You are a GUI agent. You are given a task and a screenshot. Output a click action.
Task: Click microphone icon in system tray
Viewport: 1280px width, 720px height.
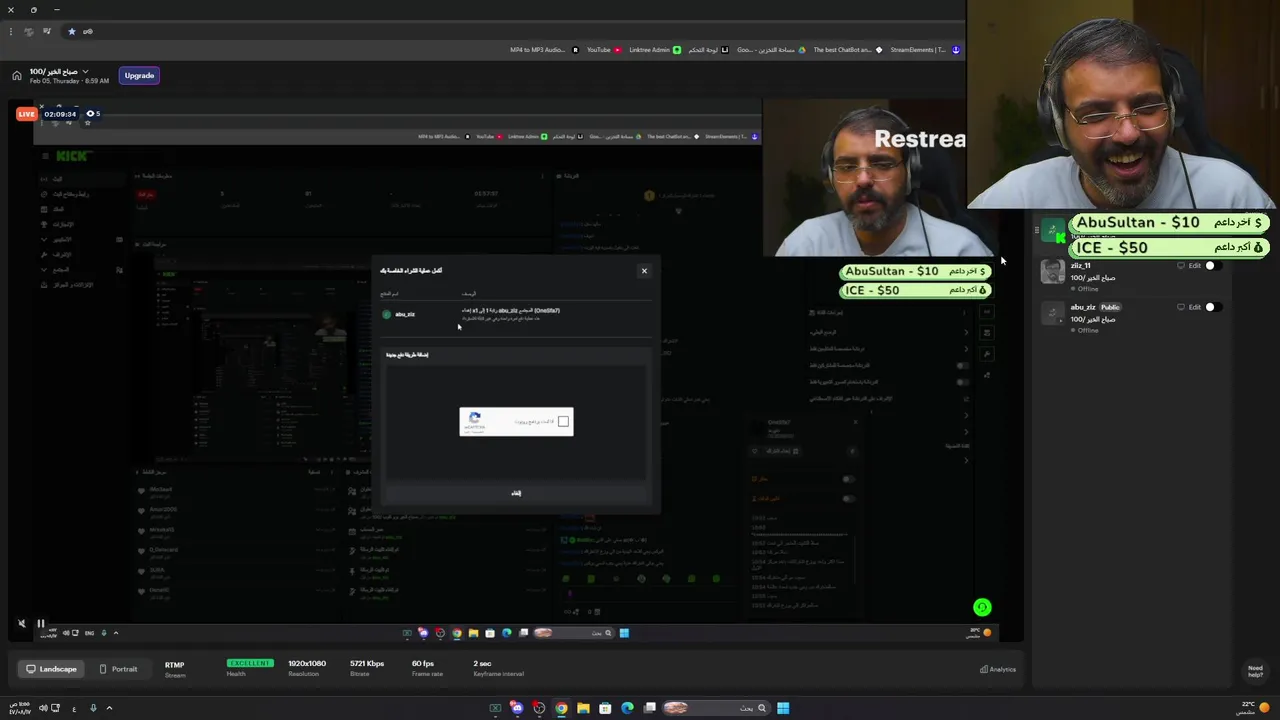(93, 708)
